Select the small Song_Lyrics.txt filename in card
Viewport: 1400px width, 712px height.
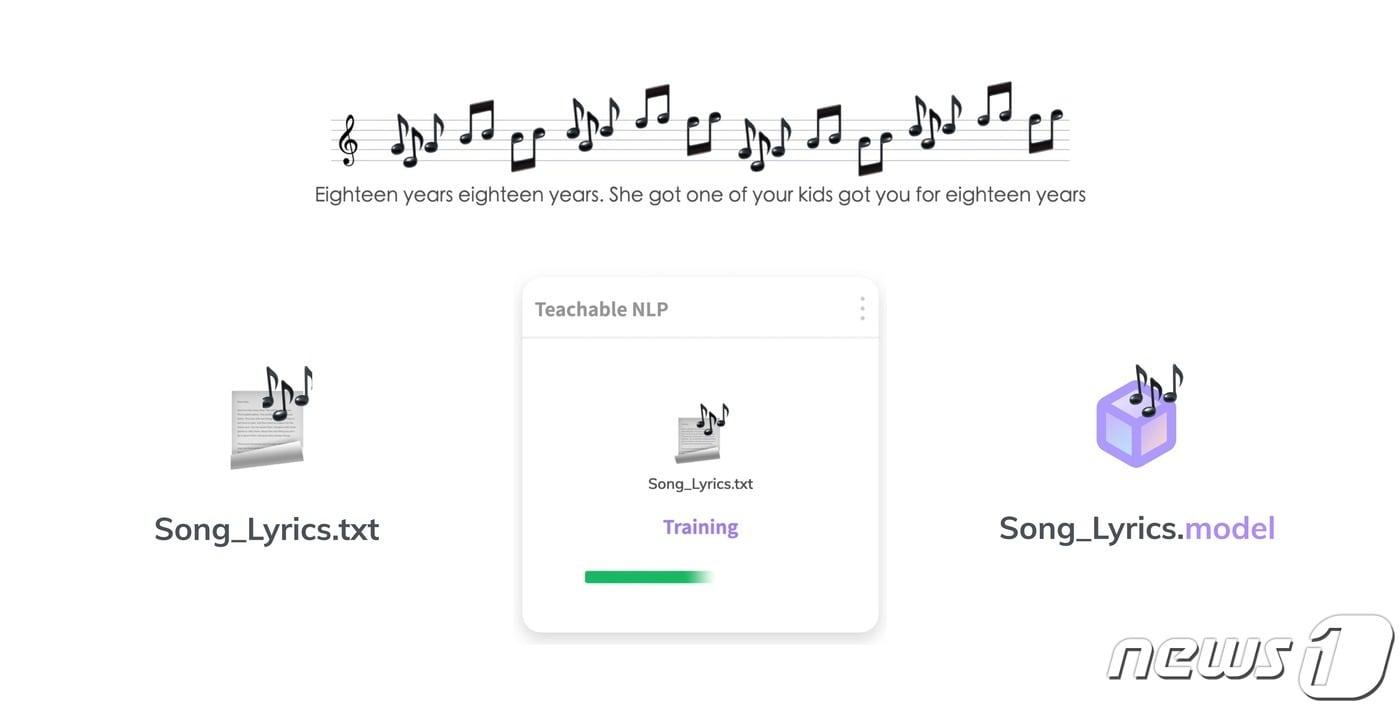coord(700,484)
